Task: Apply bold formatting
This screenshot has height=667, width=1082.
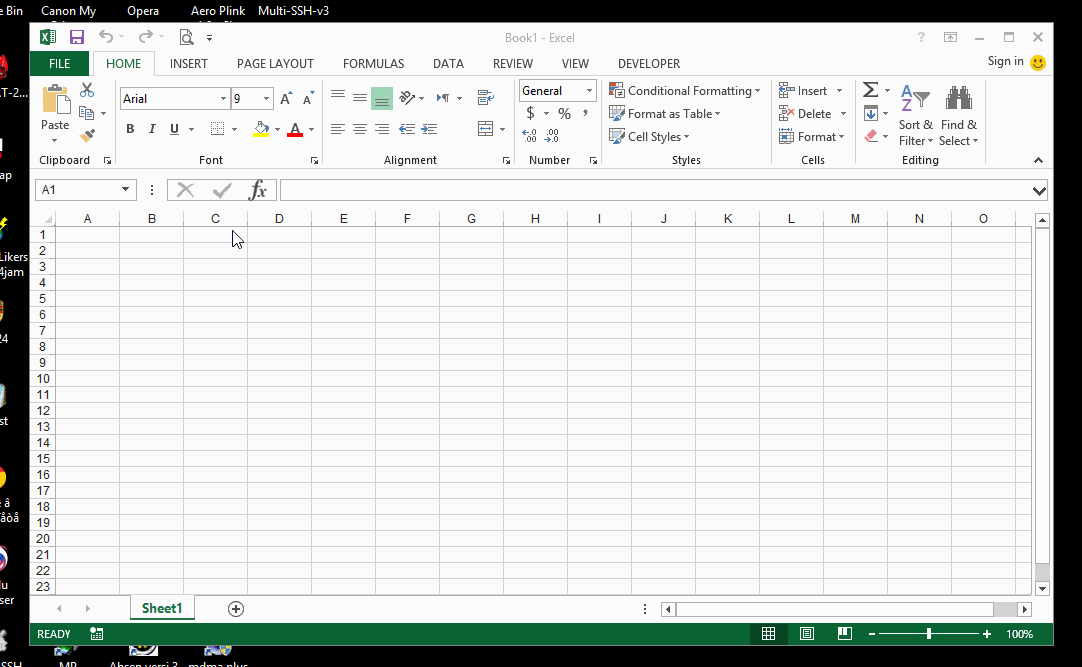Action: point(130,128)
